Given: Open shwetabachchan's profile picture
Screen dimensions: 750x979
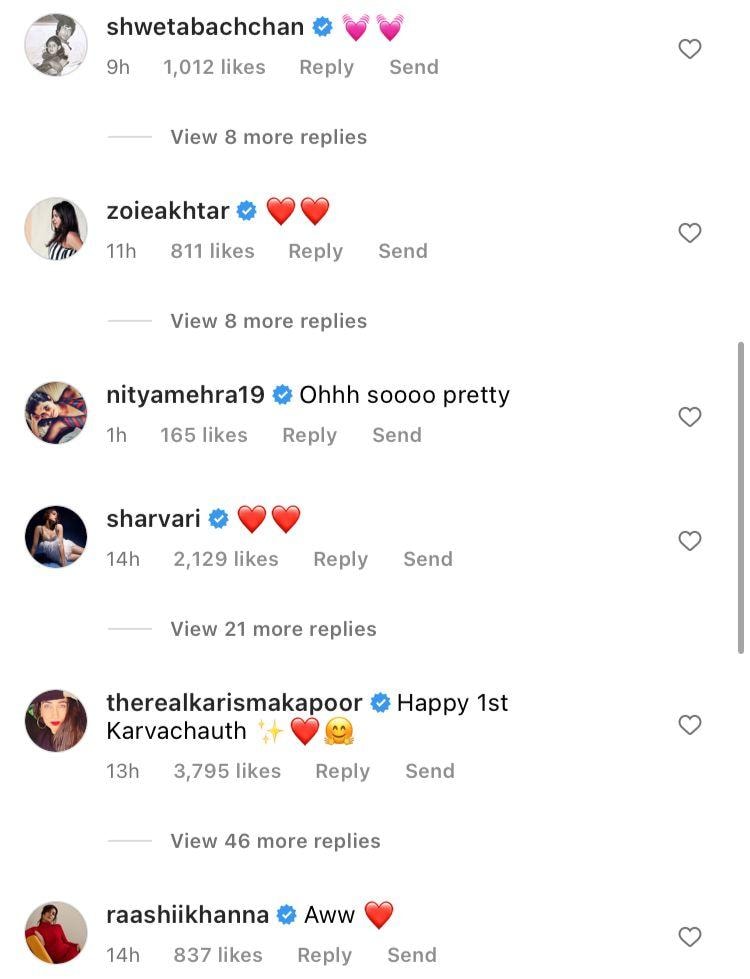Looking at the screenshot, I should 56,45.
